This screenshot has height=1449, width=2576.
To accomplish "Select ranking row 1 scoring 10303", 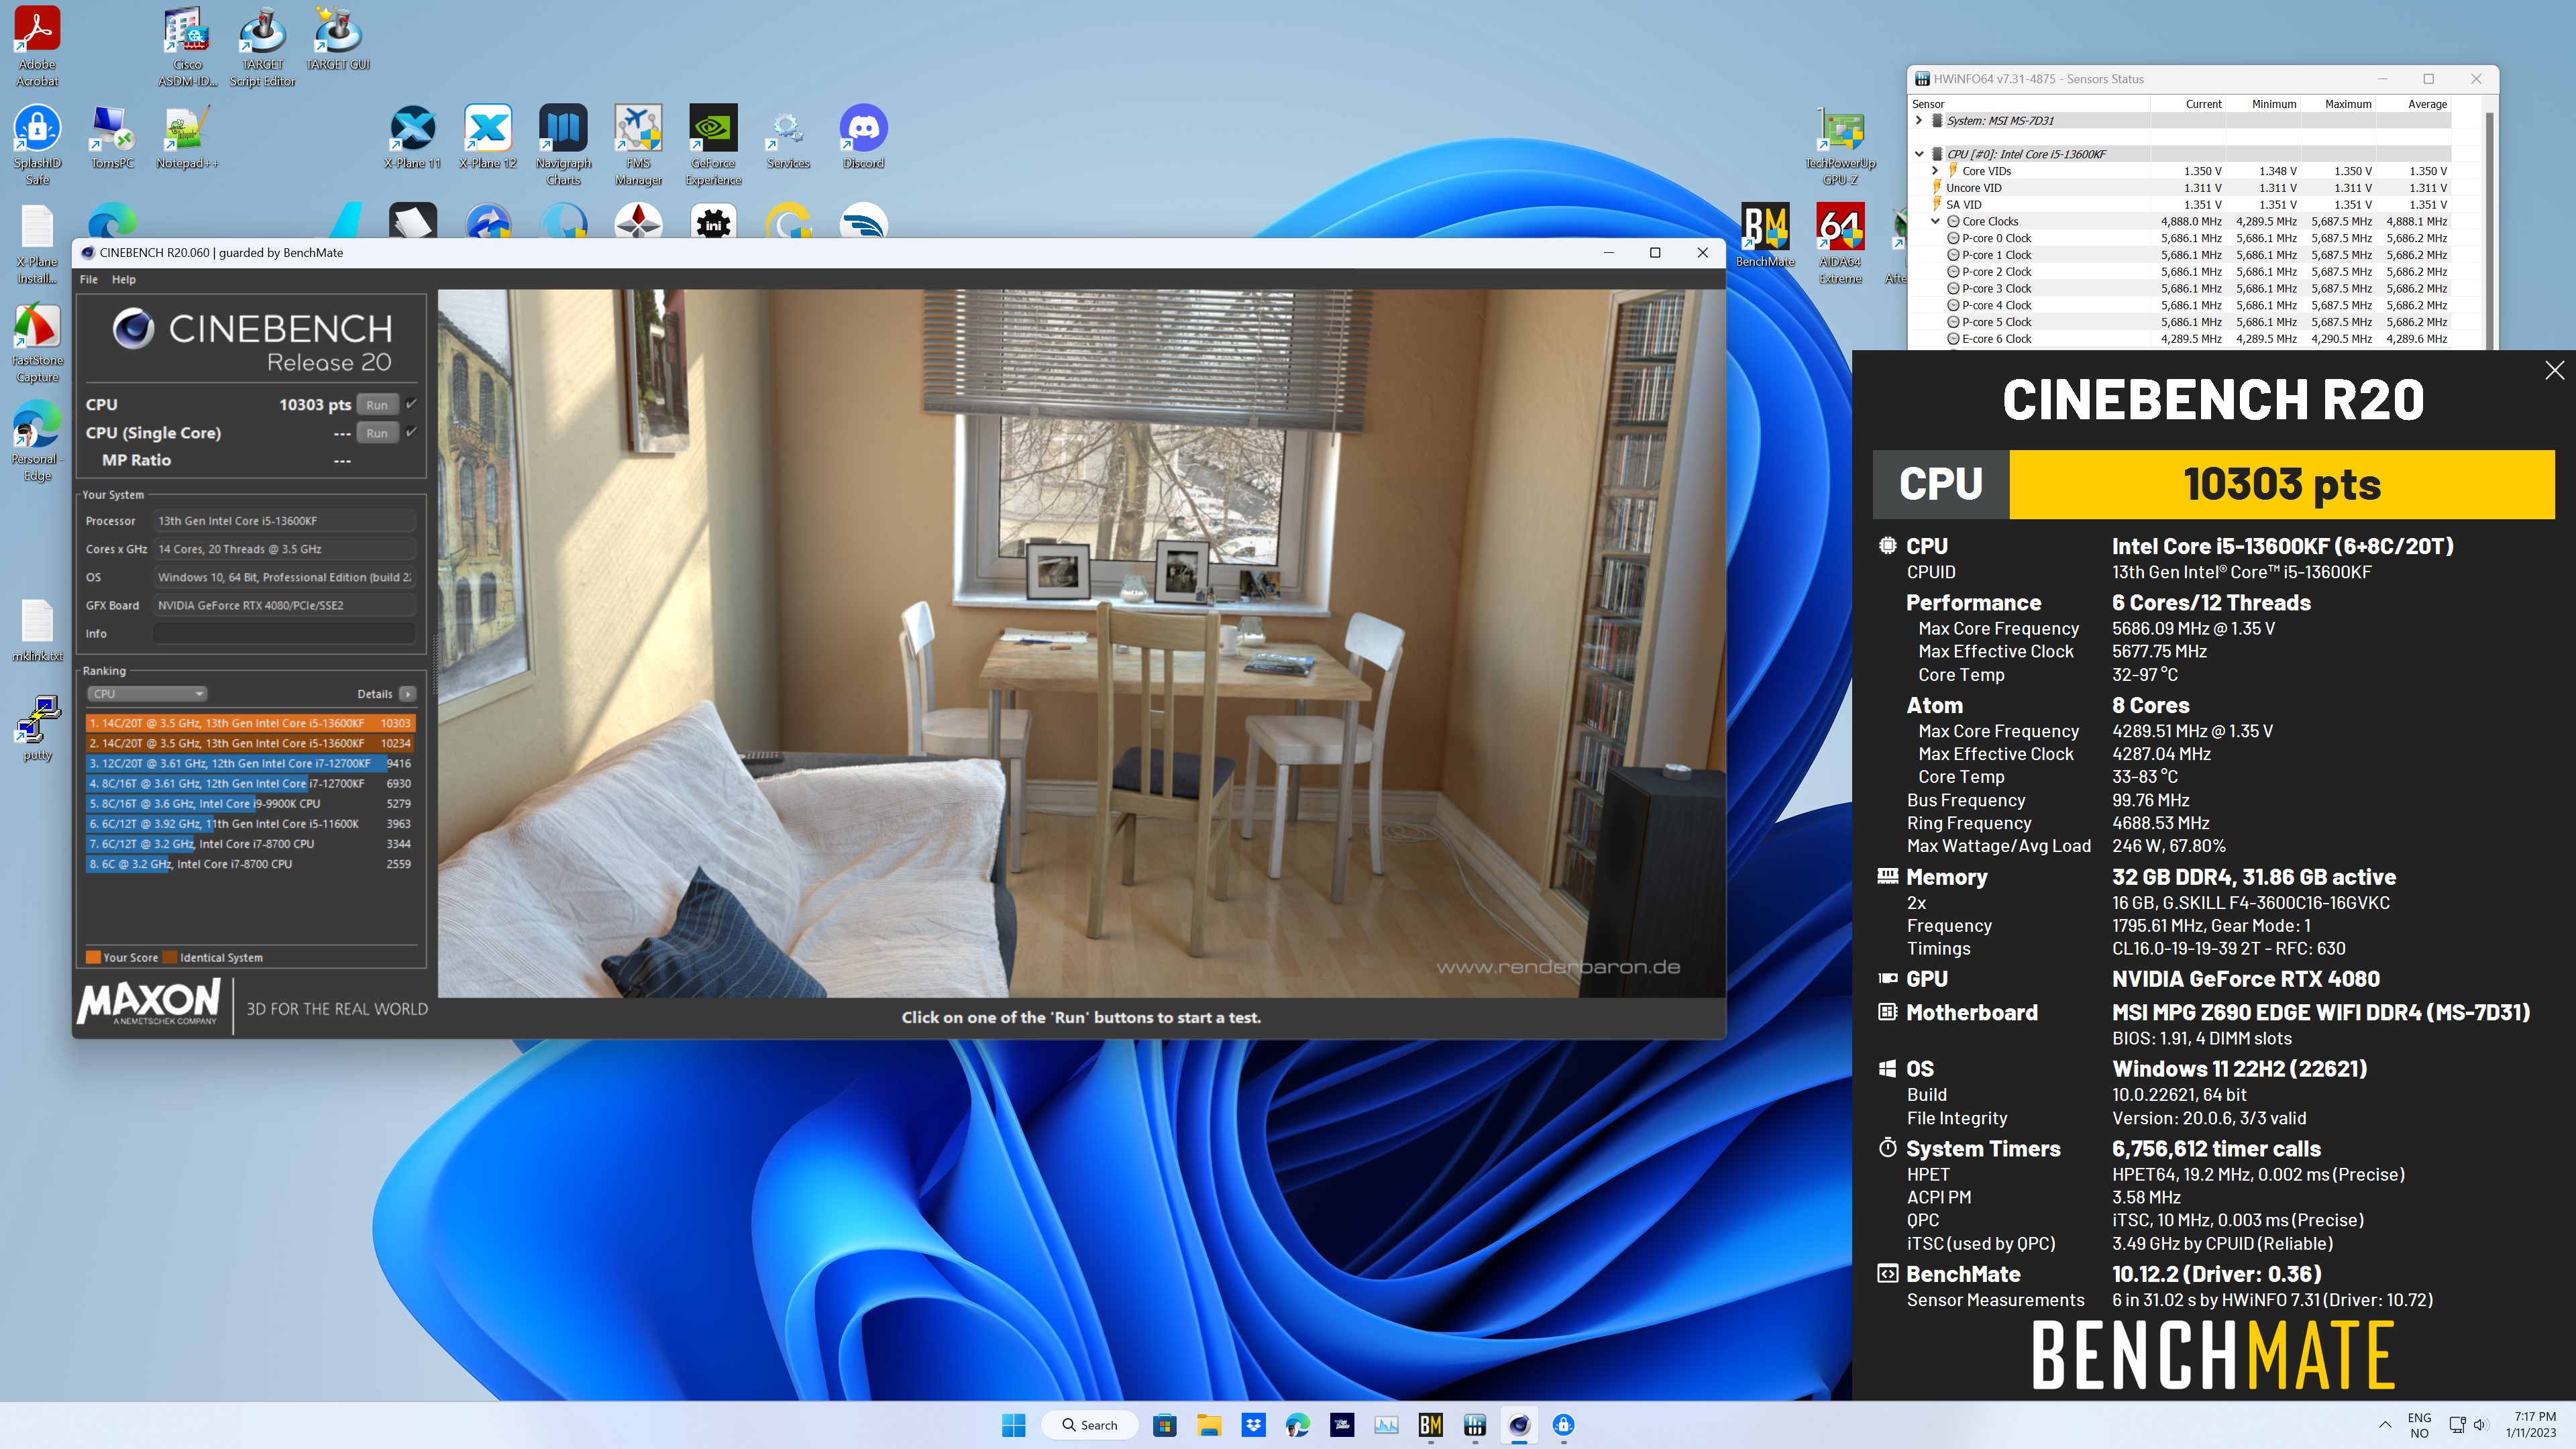I will (249, 723).
